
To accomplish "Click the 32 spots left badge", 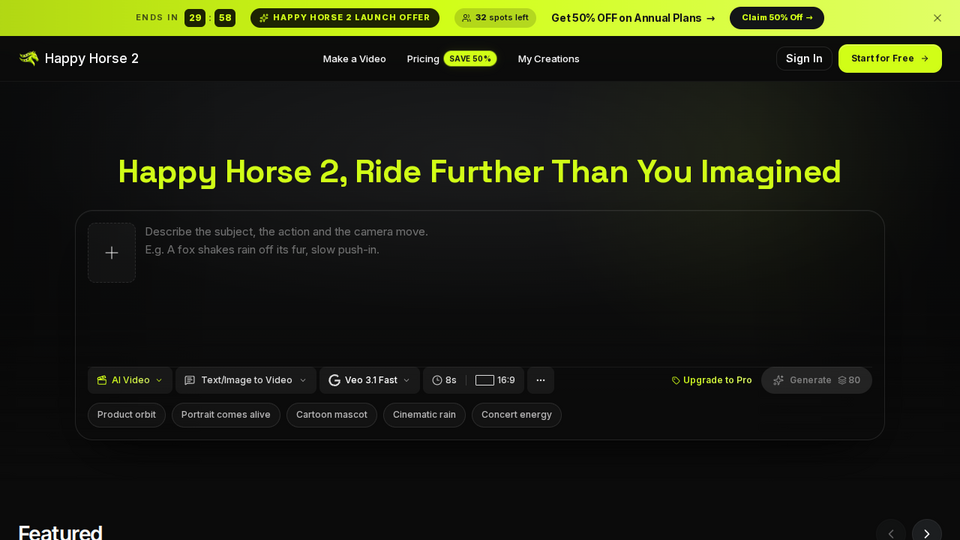I will (x=495, y=18).
